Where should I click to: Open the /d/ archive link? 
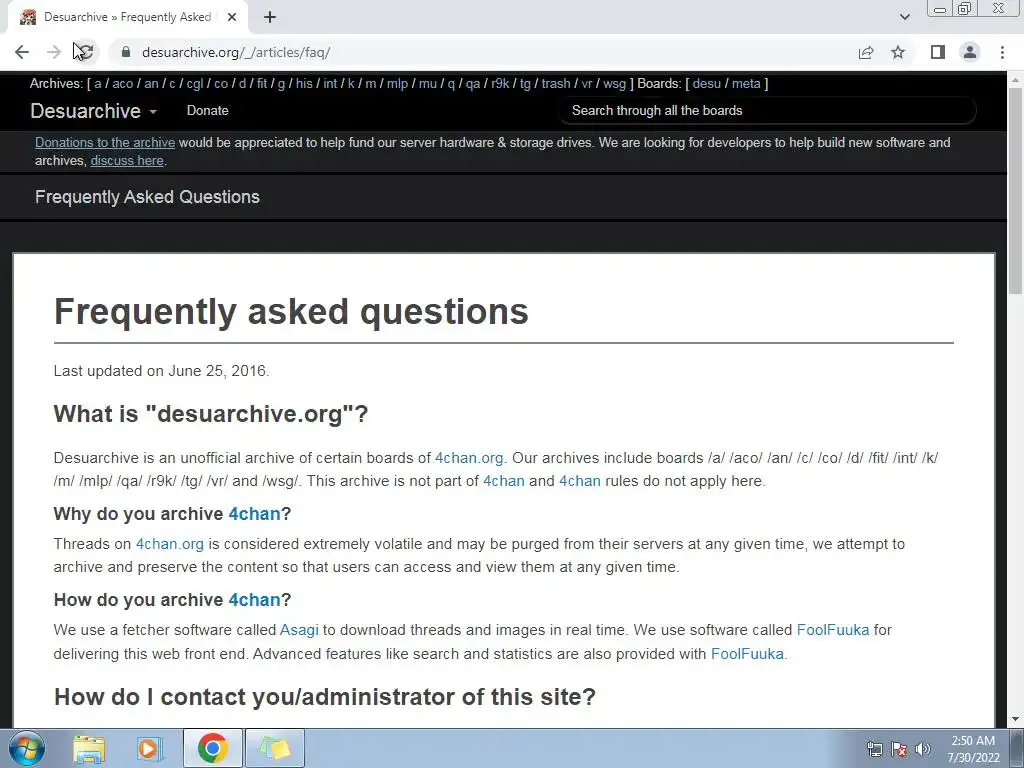(x=242, y=84)
